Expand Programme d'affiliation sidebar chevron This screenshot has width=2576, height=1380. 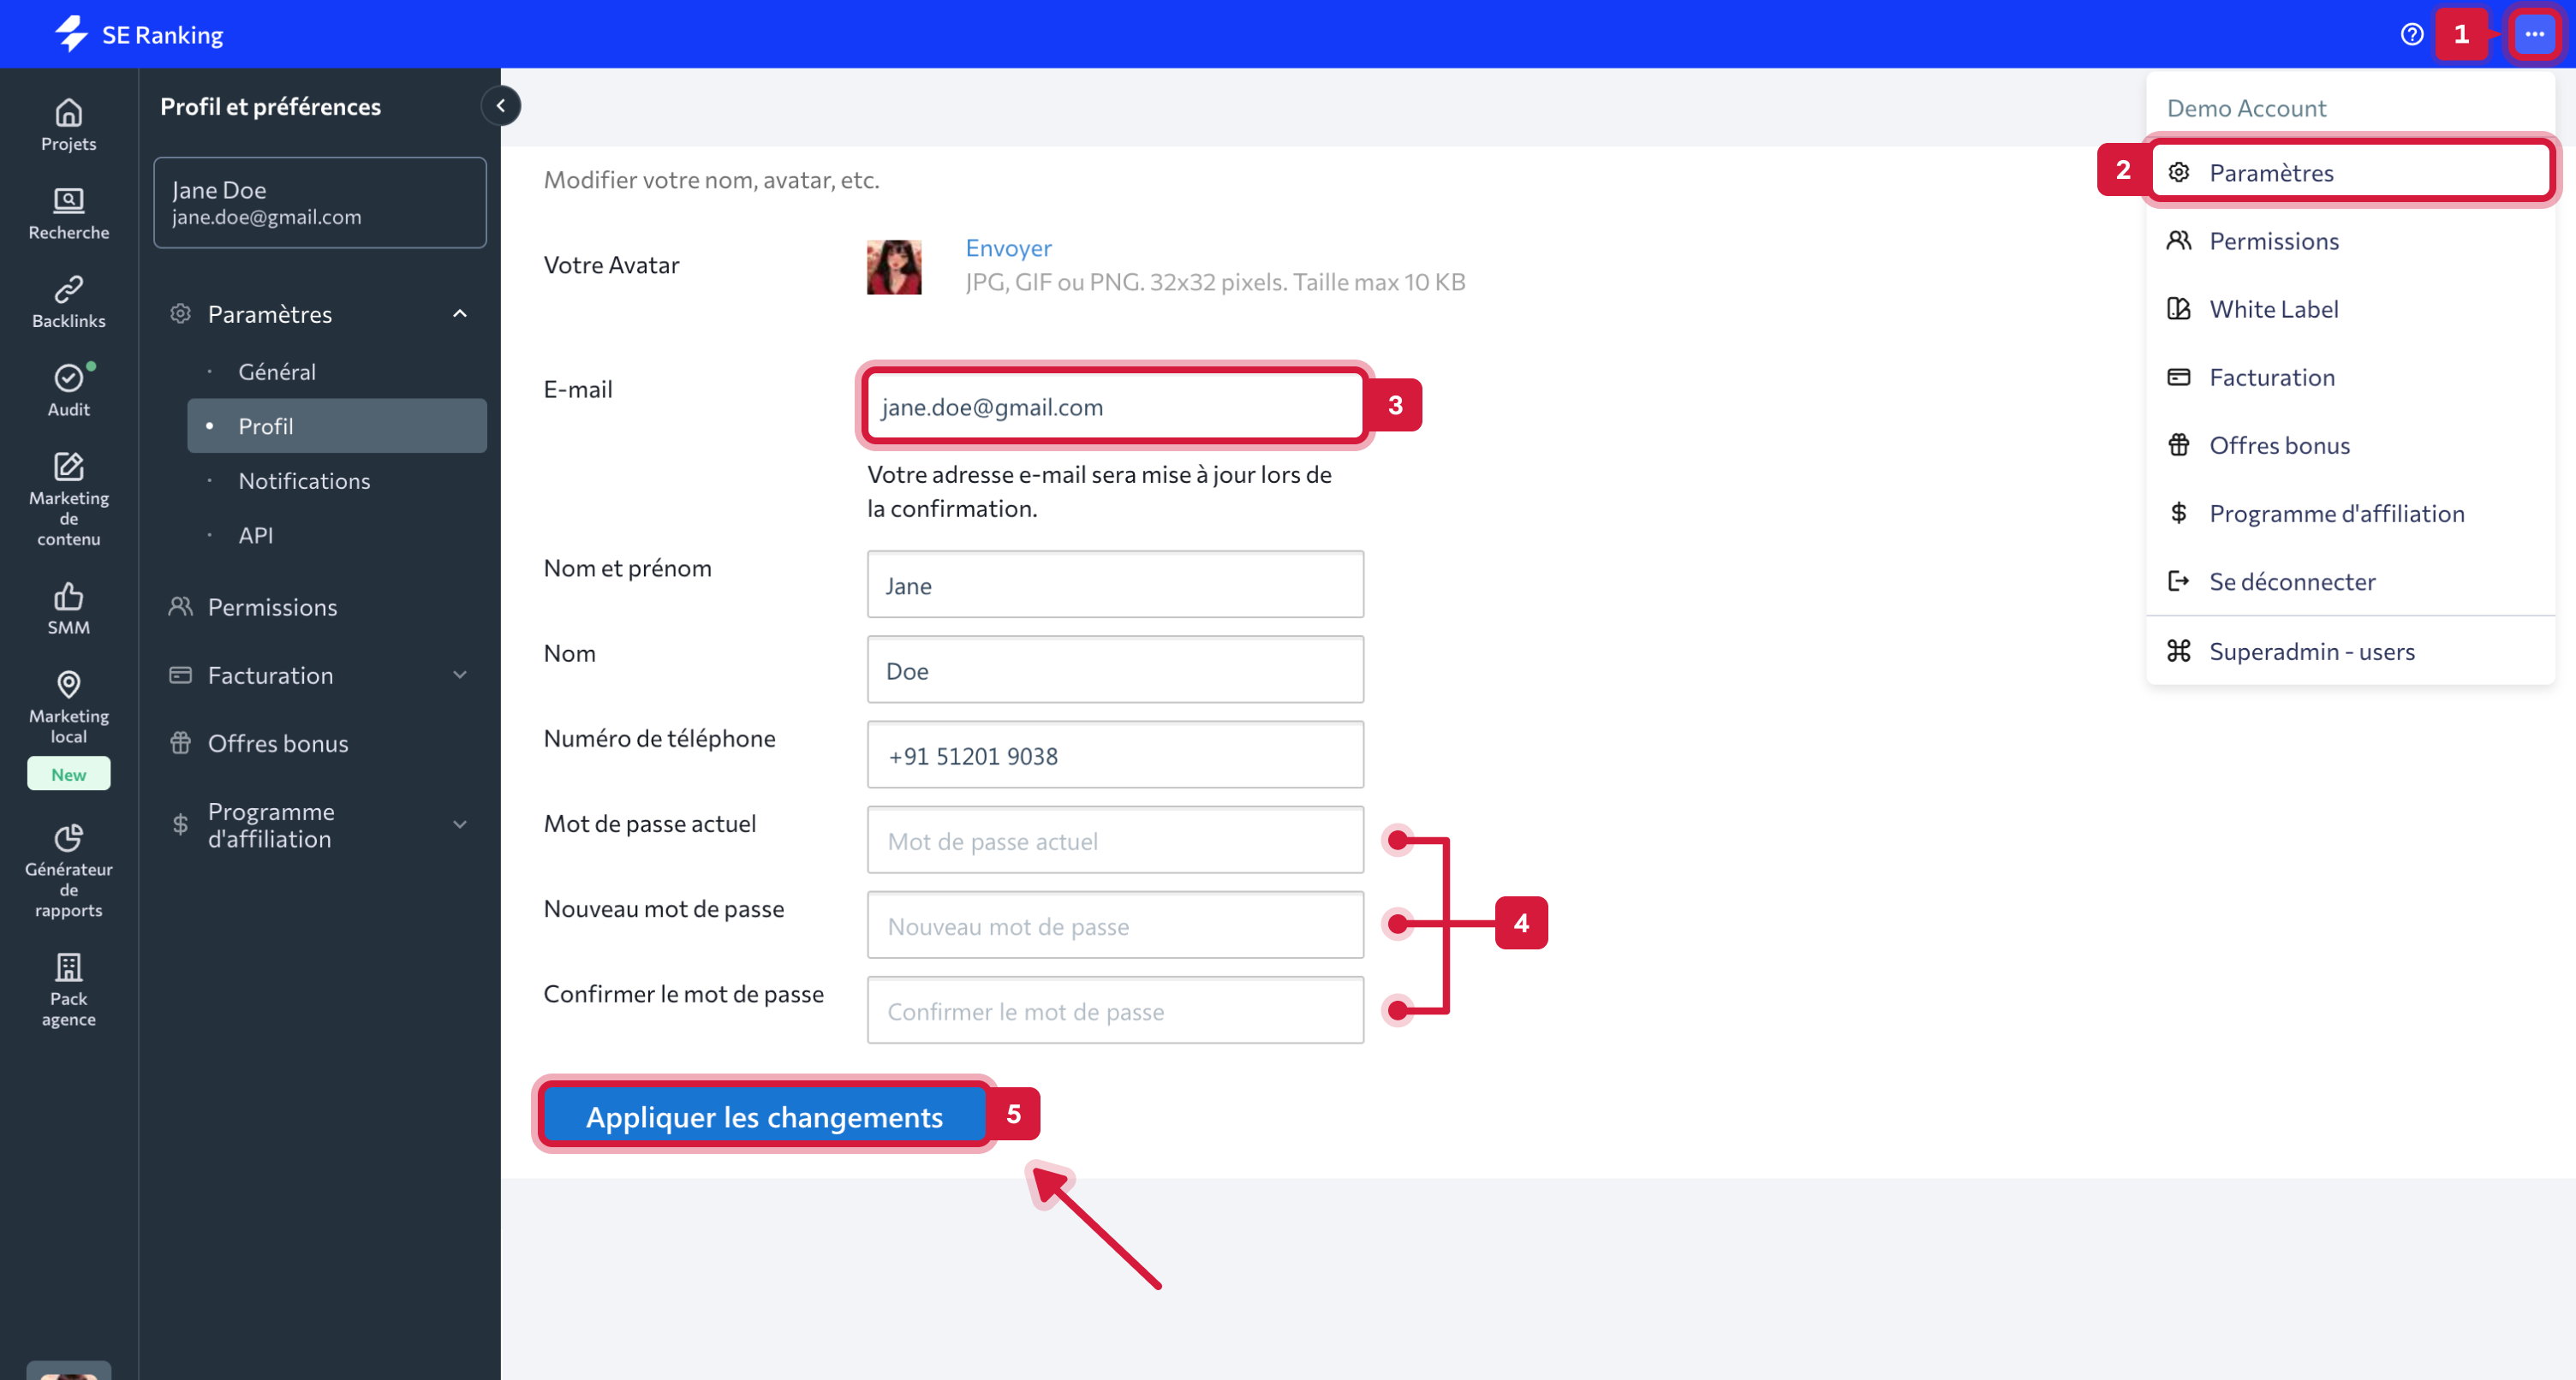pyautogui.click(x=460, y=825)
